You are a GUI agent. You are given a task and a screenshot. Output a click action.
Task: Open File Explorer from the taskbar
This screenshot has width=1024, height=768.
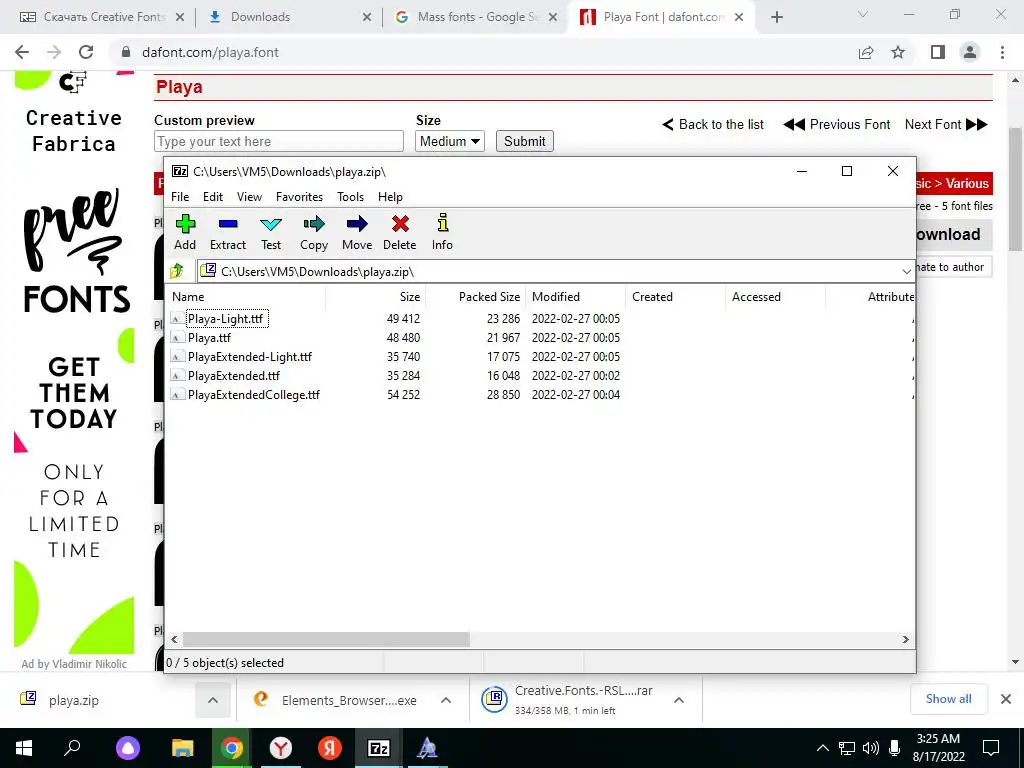click(183, 748)
